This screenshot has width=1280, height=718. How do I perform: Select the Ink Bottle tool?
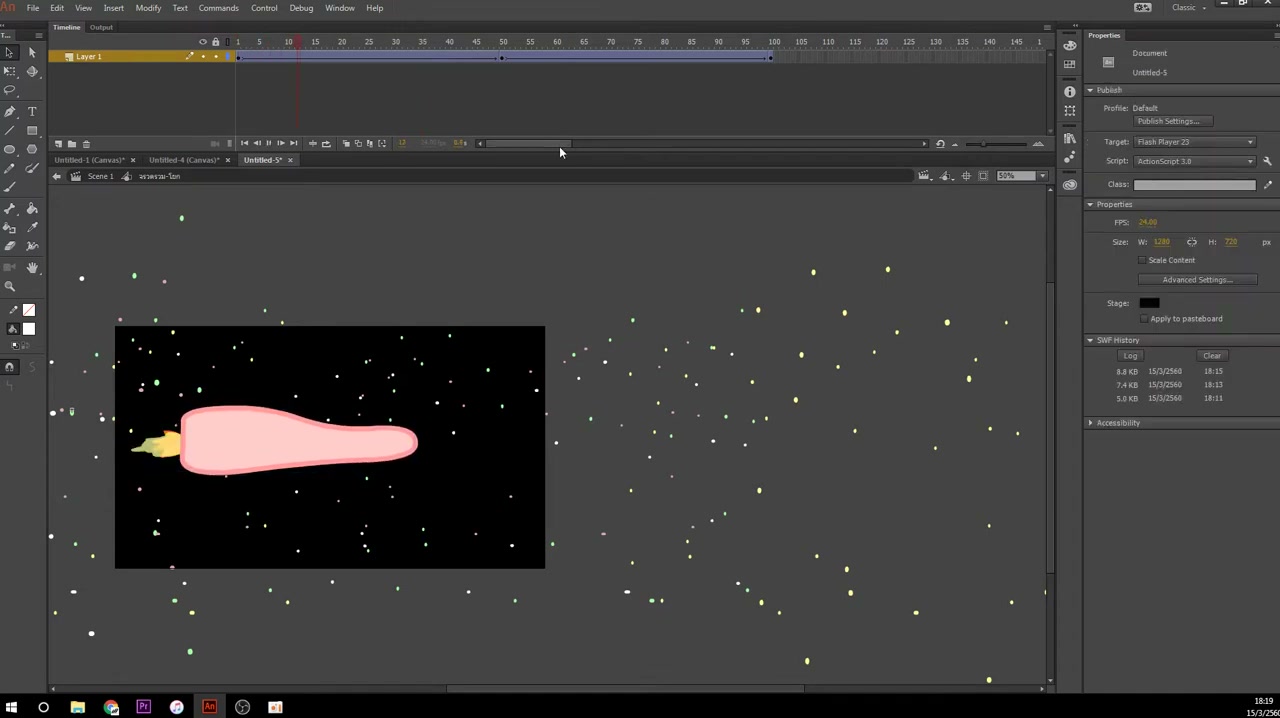coord(10,227)
